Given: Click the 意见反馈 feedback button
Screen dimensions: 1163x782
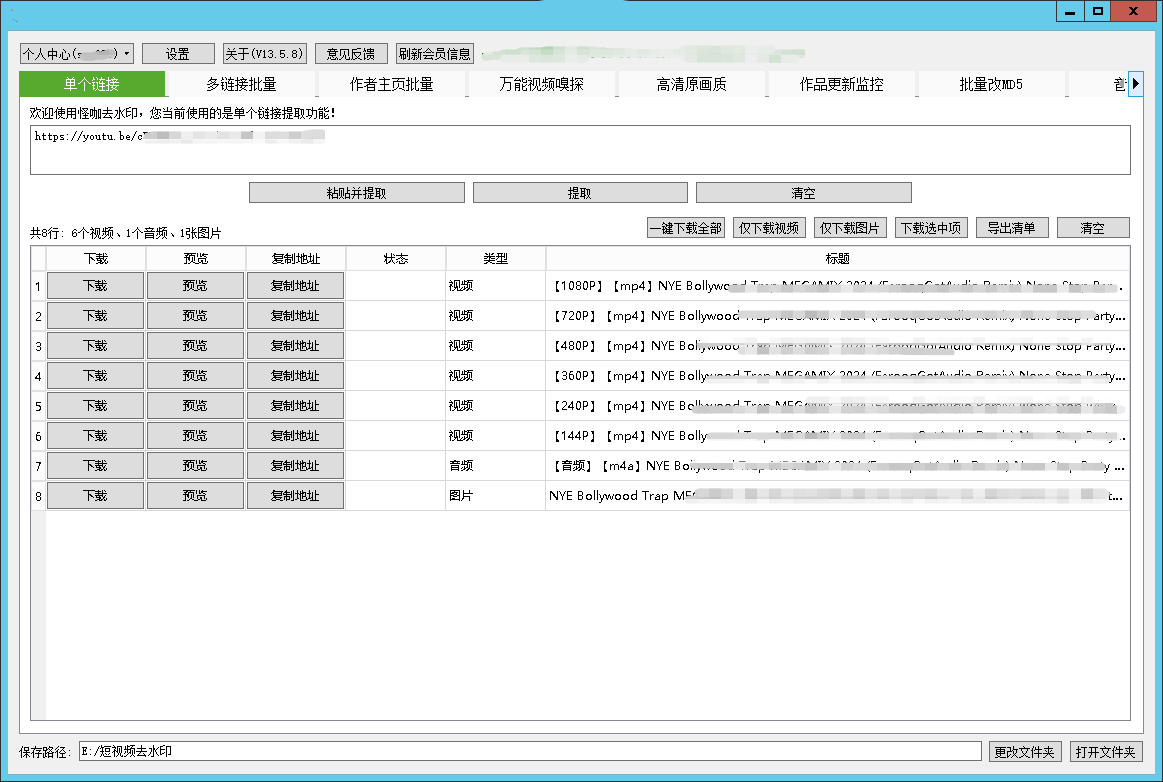Looking at the screenshot, I should coord(351,53).
